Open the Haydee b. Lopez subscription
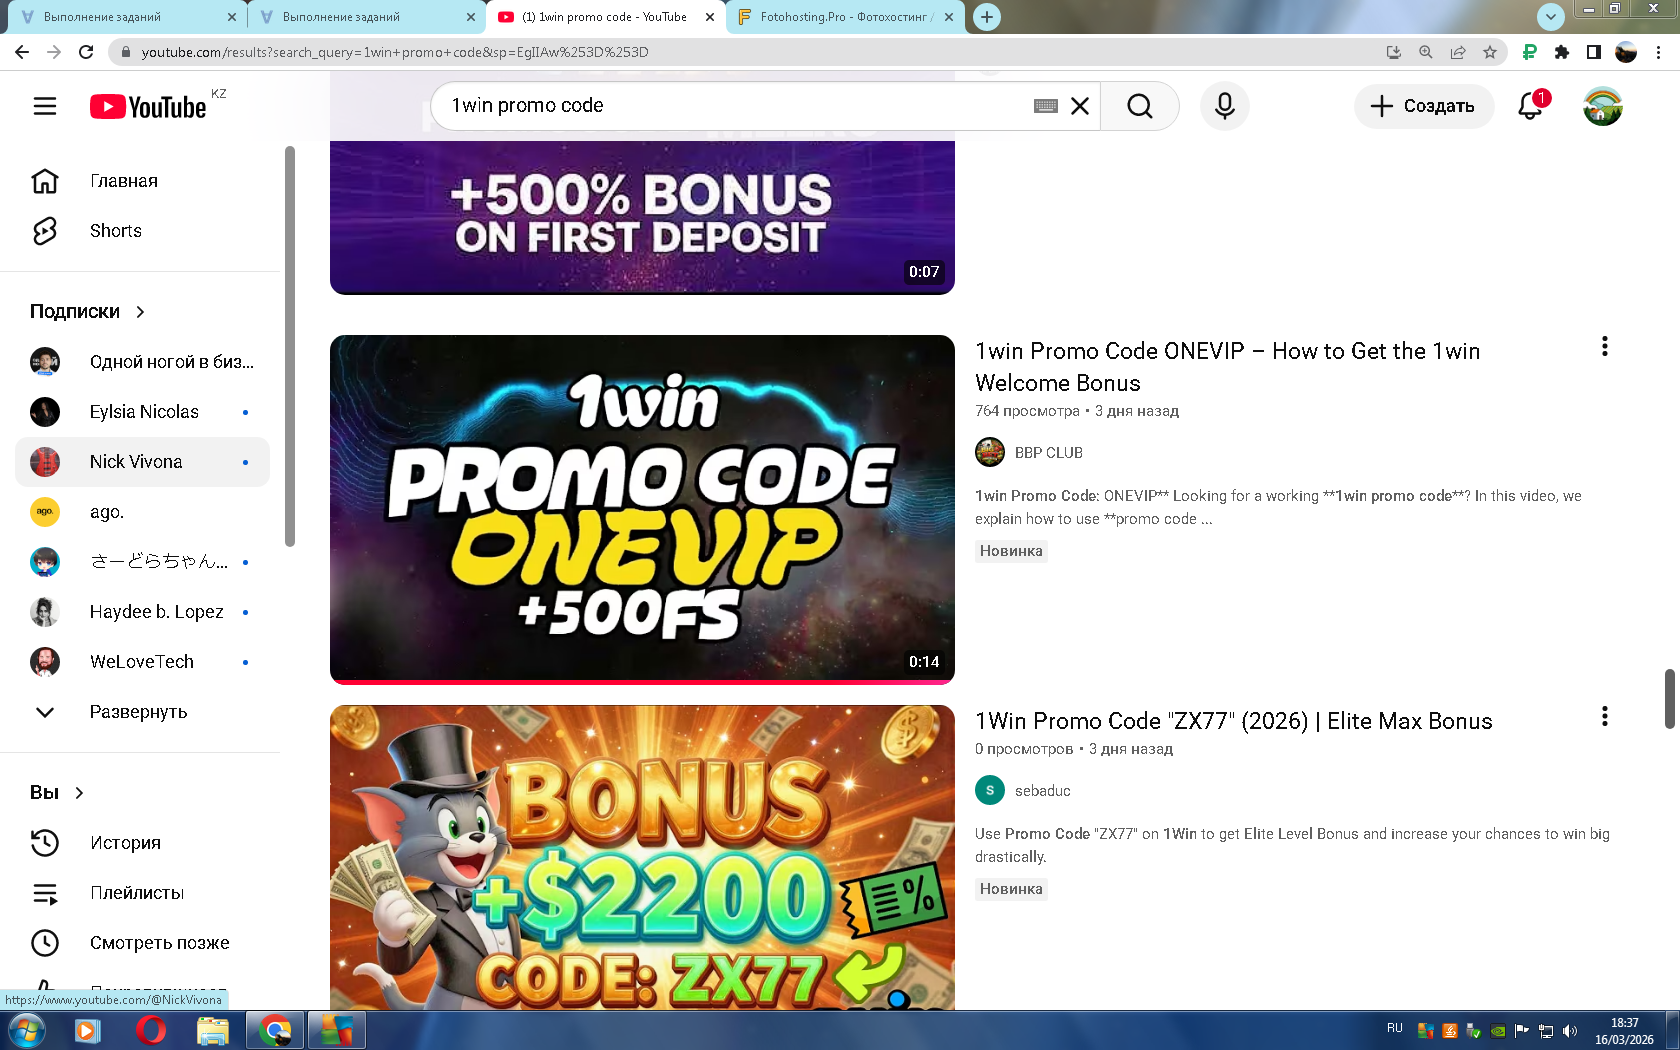 point(143,612)
